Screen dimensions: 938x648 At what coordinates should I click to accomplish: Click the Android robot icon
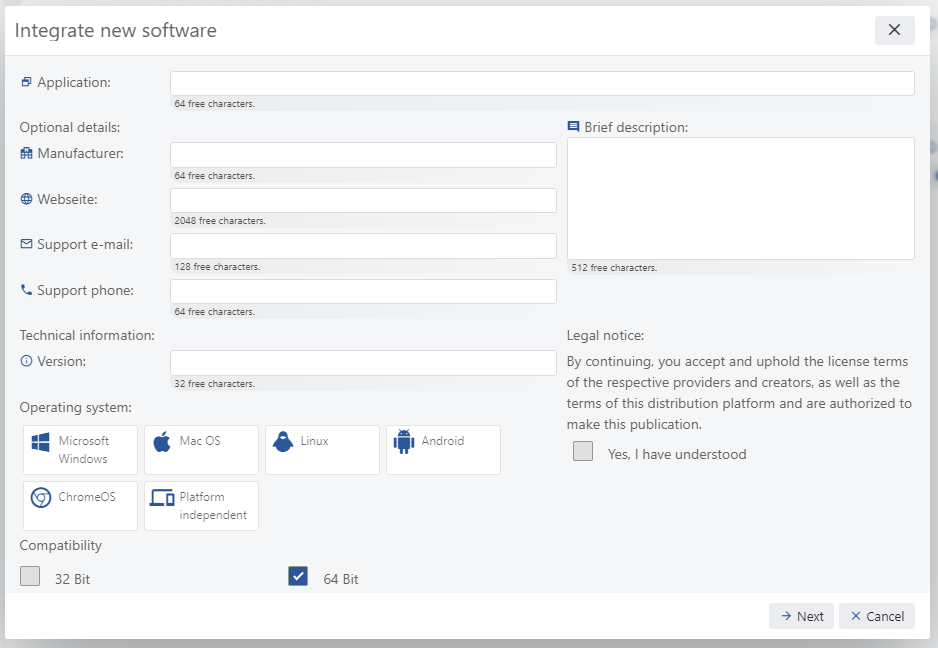coord(404,442)
